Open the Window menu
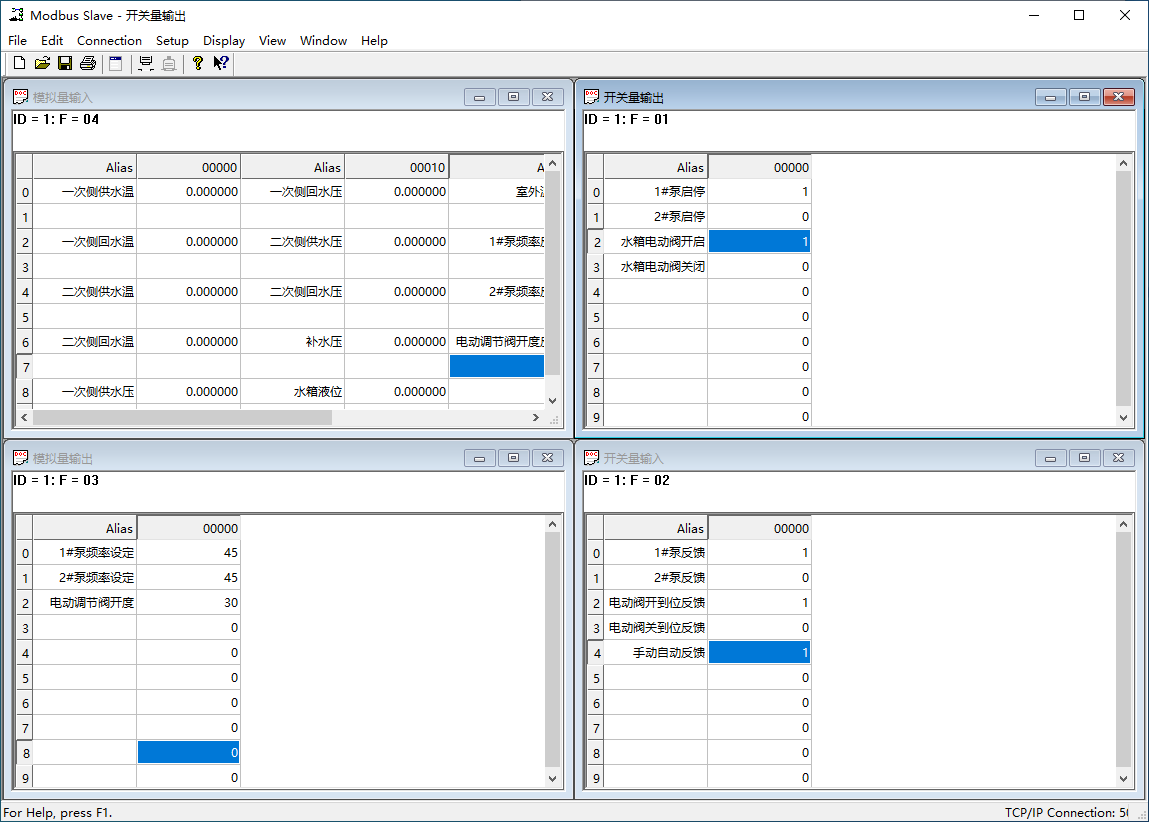The width and height of the screenshot is (1149, 822). (323, 40)
